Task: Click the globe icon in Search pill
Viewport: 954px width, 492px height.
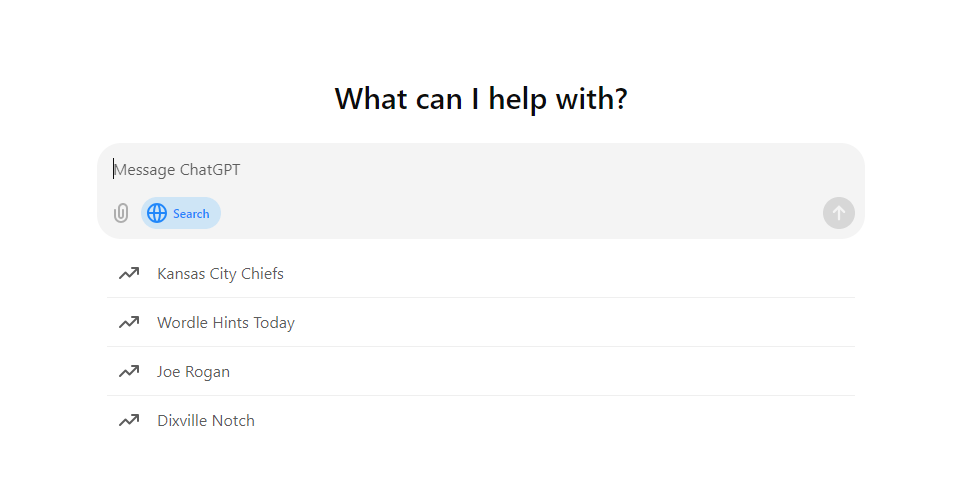Action: 157,213
